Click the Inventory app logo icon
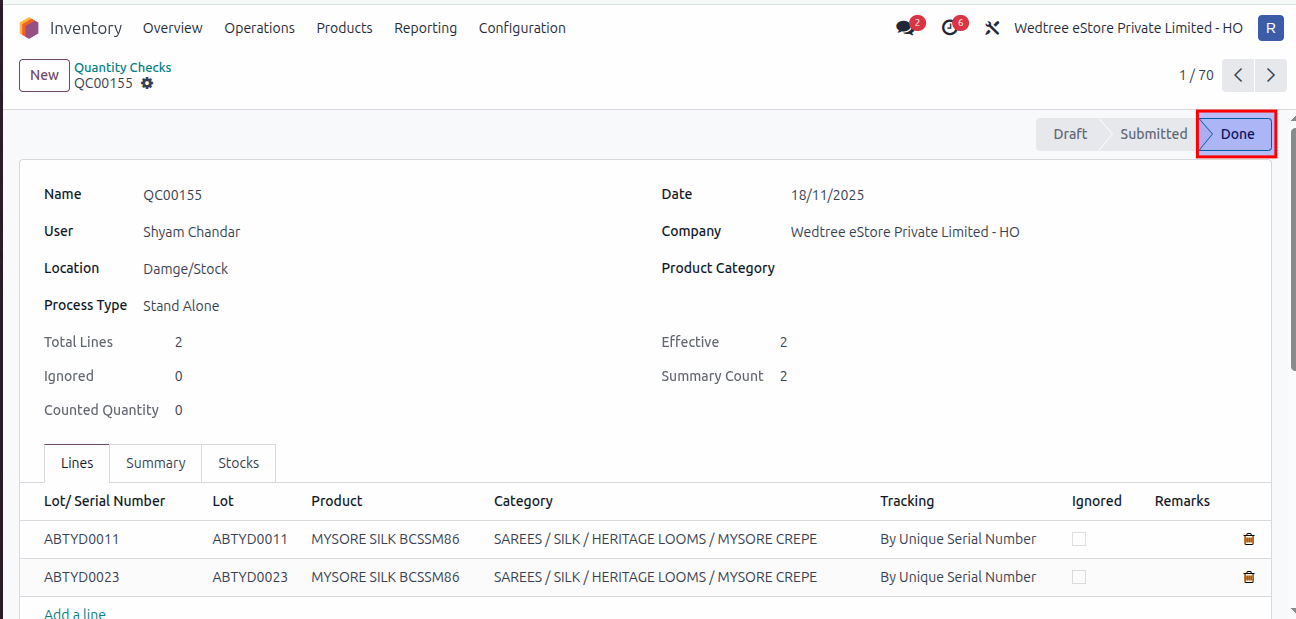 [x=29, y=28]
